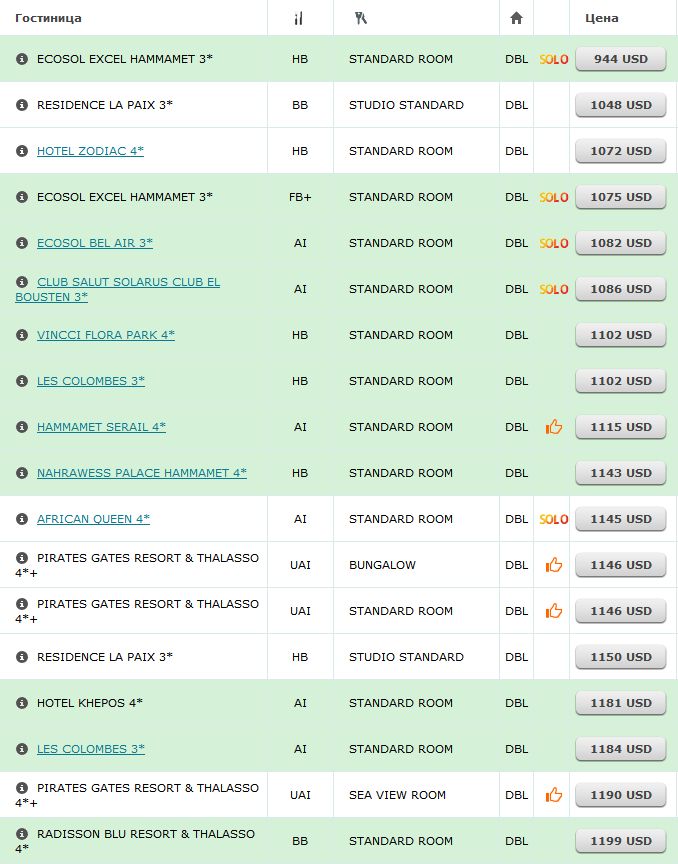Choose the 1086 USD price button

tap(621, 289)
